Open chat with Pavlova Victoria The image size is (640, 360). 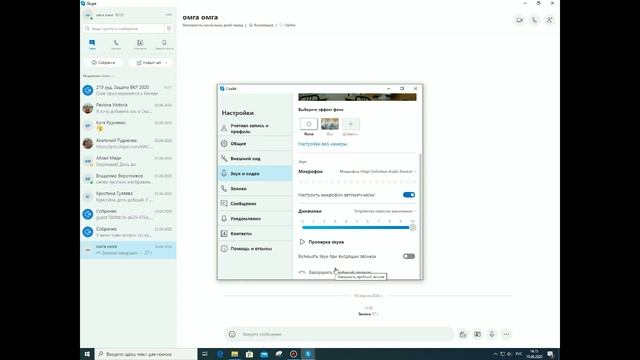128,108
